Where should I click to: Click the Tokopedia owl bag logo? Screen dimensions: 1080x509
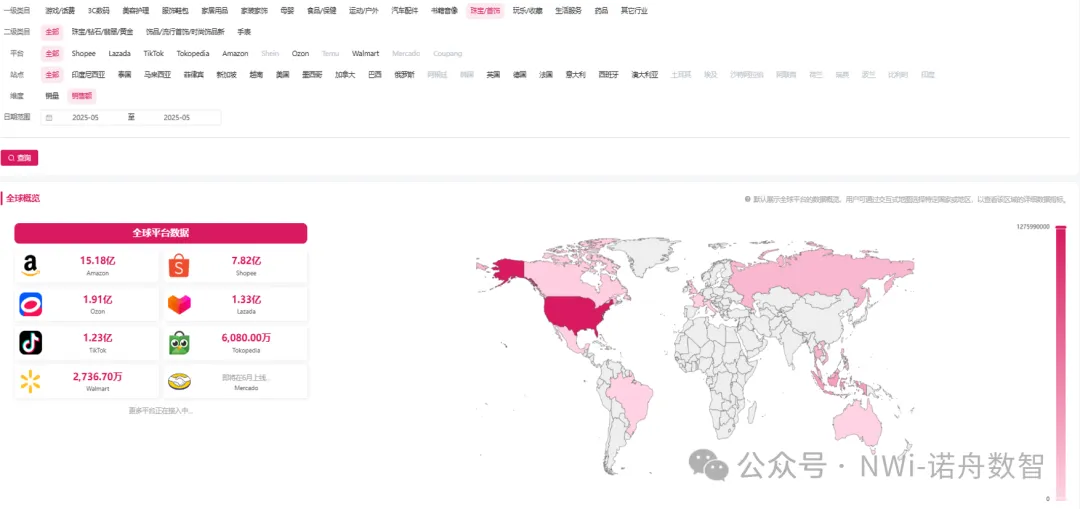(179, 343)
